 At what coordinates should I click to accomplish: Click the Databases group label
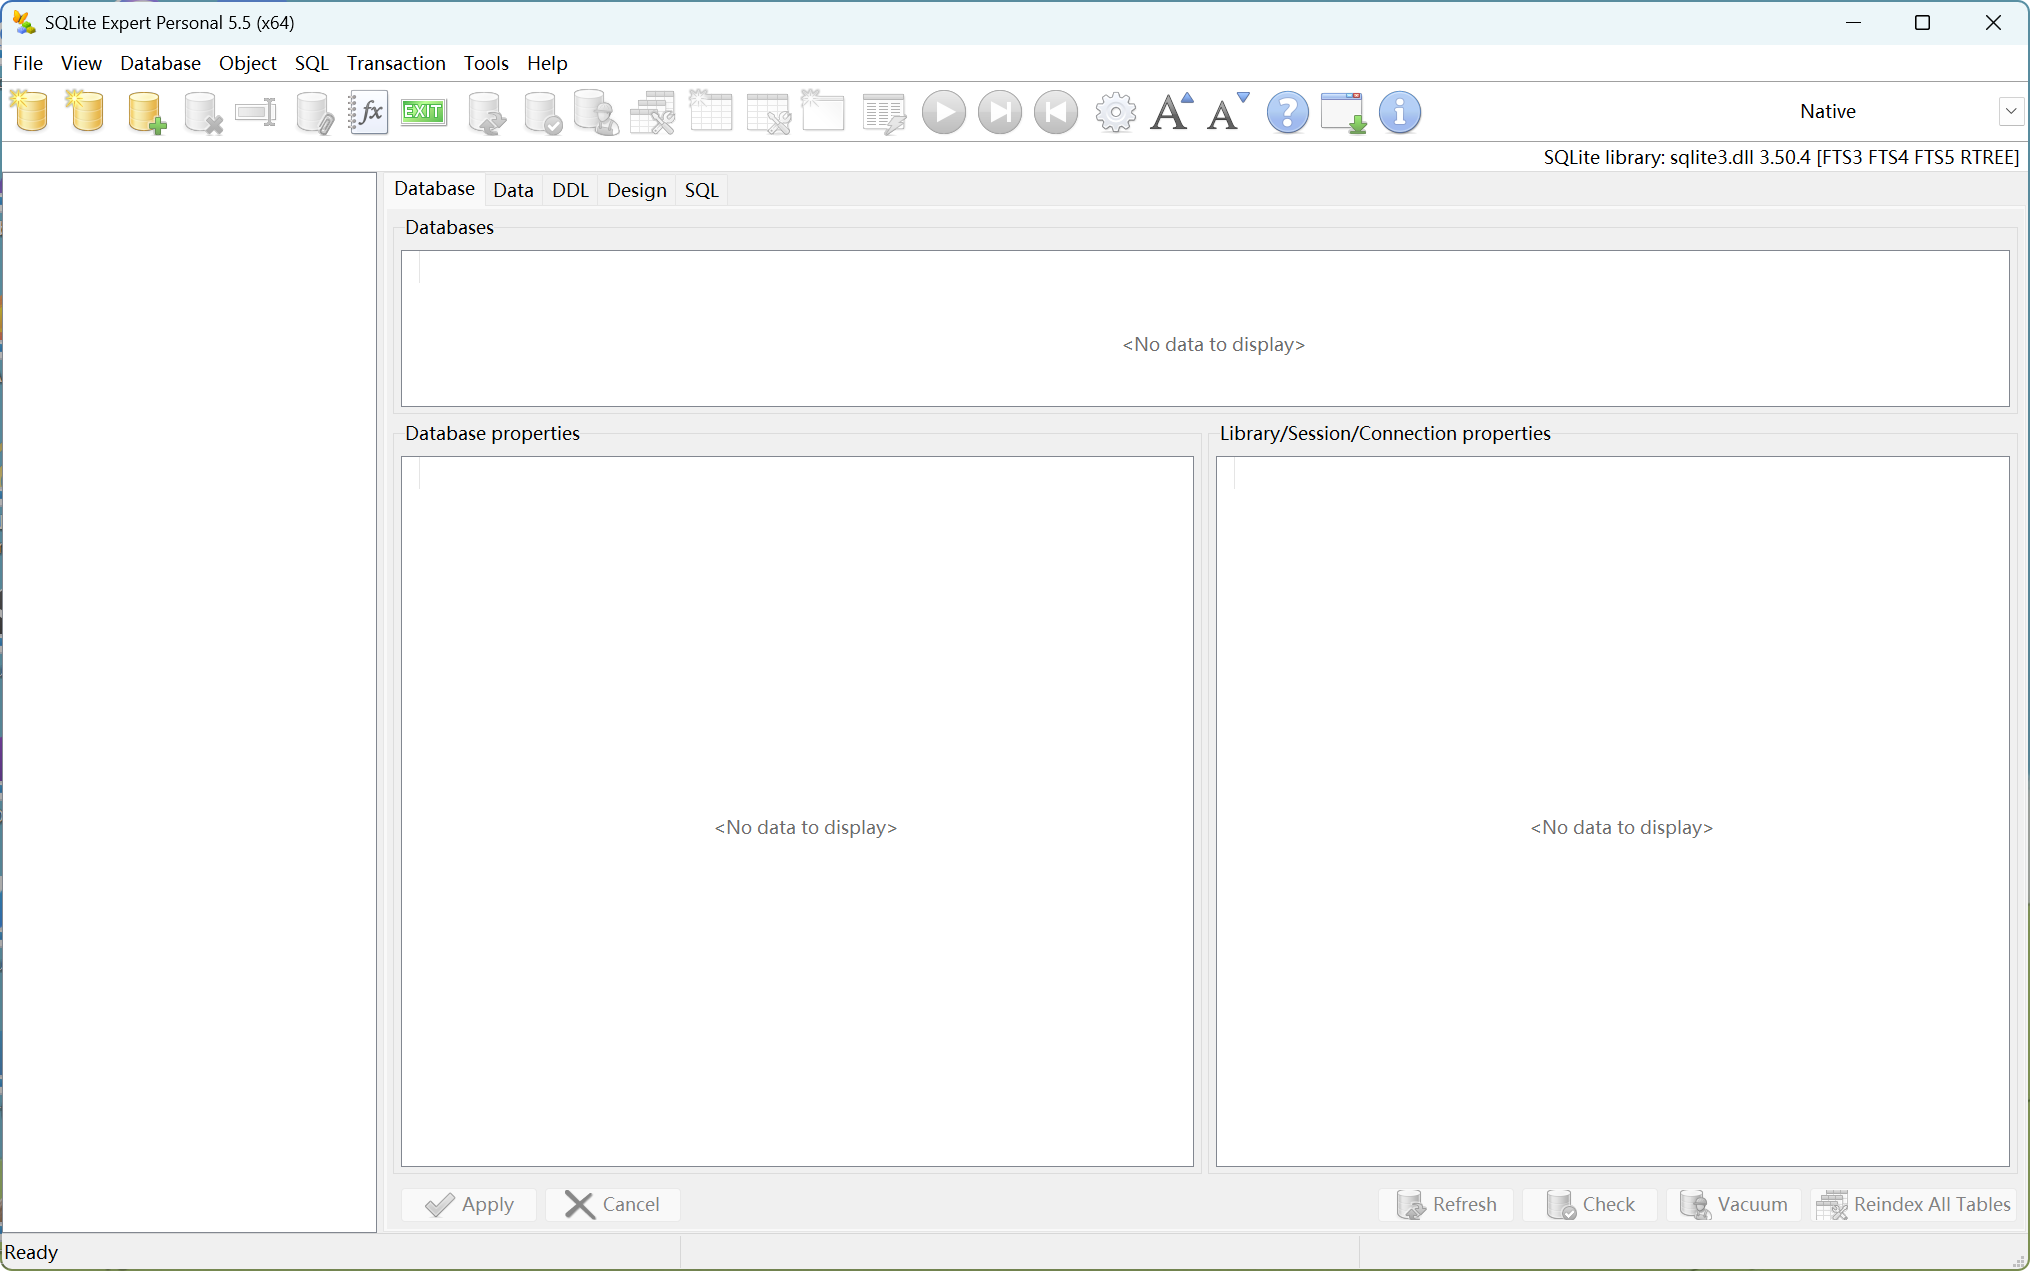pos(449,227)
